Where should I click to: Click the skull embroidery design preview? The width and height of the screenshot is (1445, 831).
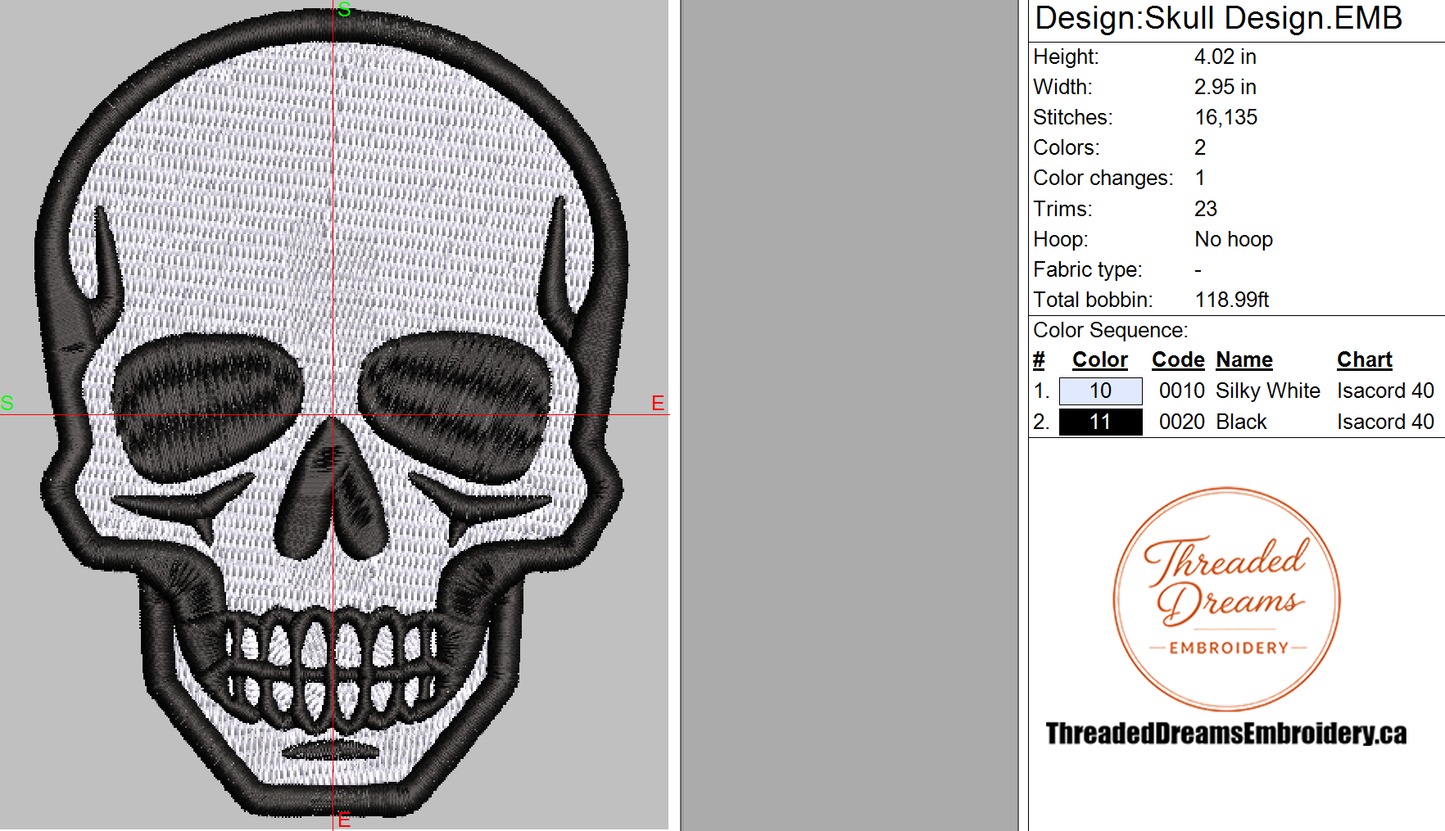334,415
